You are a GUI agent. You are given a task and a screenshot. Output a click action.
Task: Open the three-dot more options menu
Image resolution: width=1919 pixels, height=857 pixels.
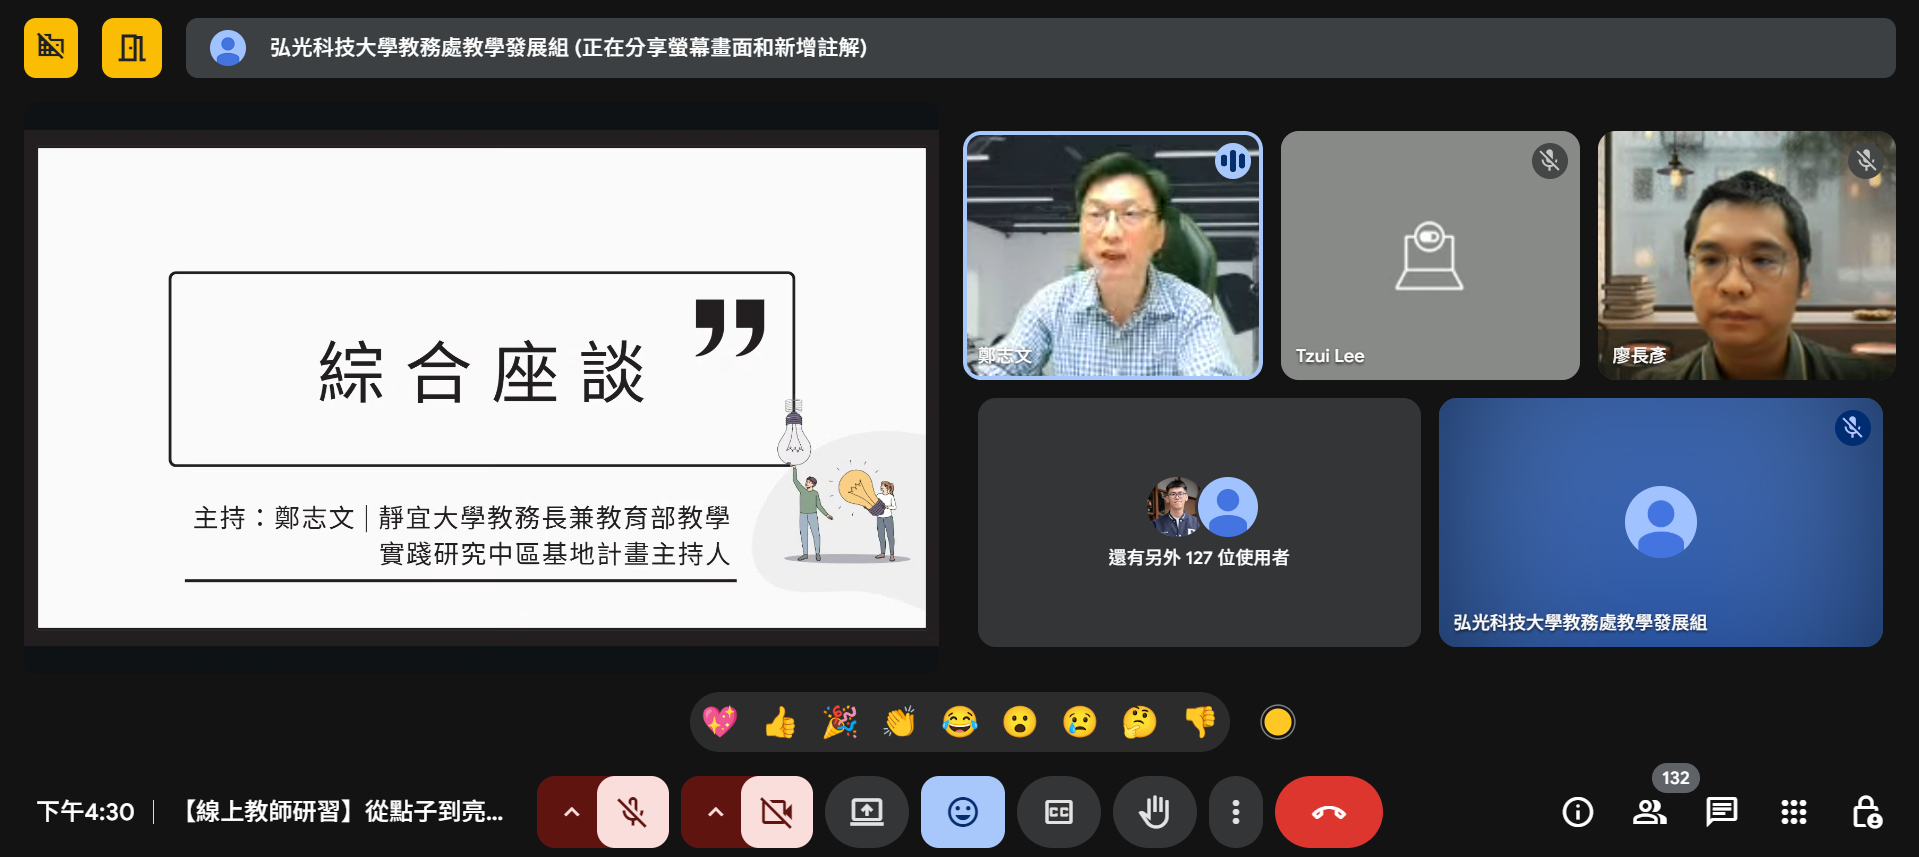[1236, 812]
